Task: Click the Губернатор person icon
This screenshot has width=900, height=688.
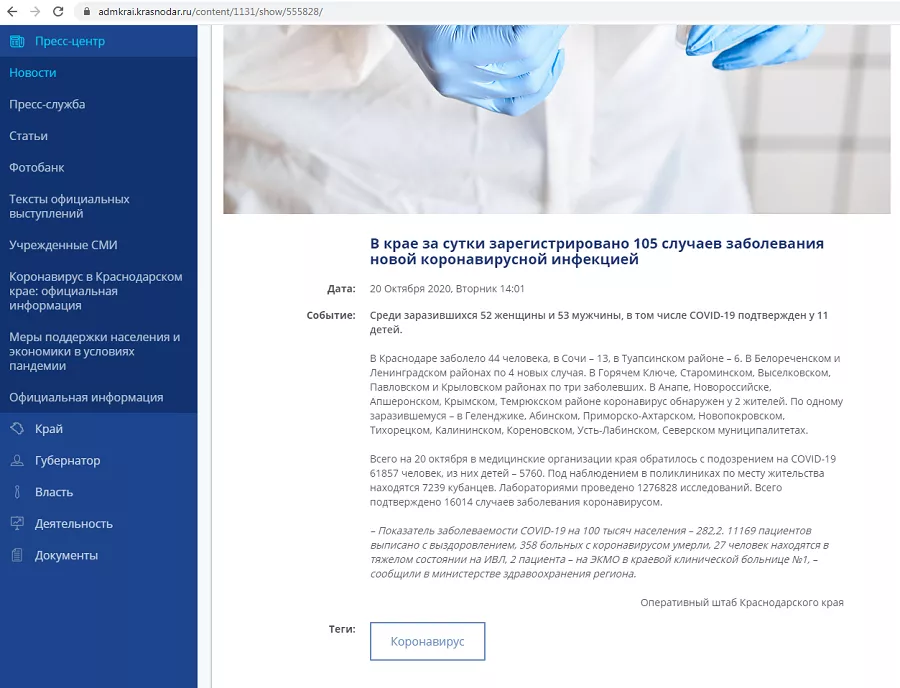Action: [x=16, y=461]
